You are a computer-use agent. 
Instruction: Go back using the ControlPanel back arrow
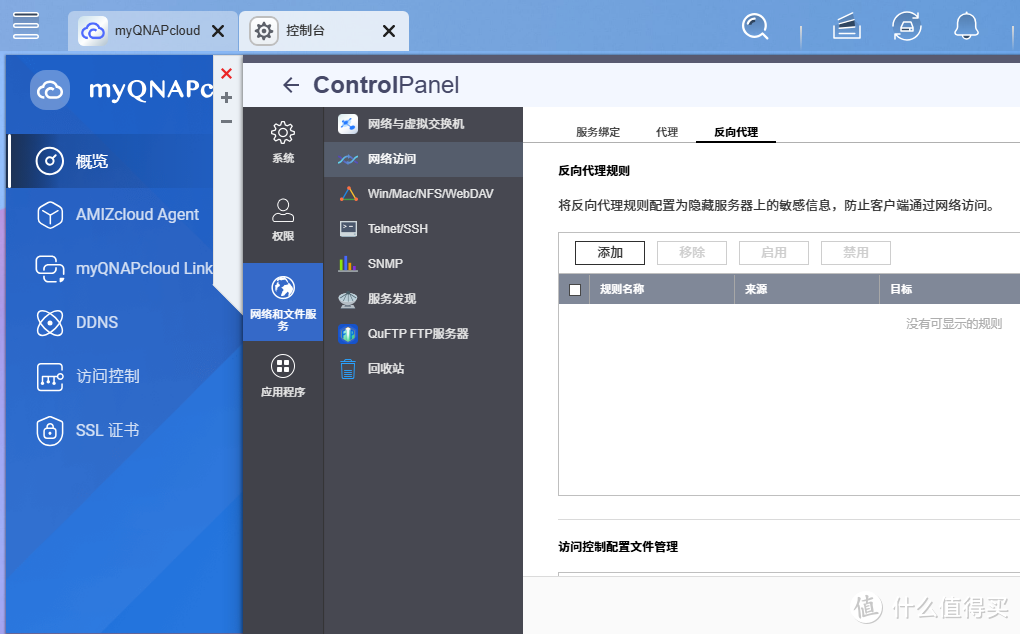coord(290,85)
